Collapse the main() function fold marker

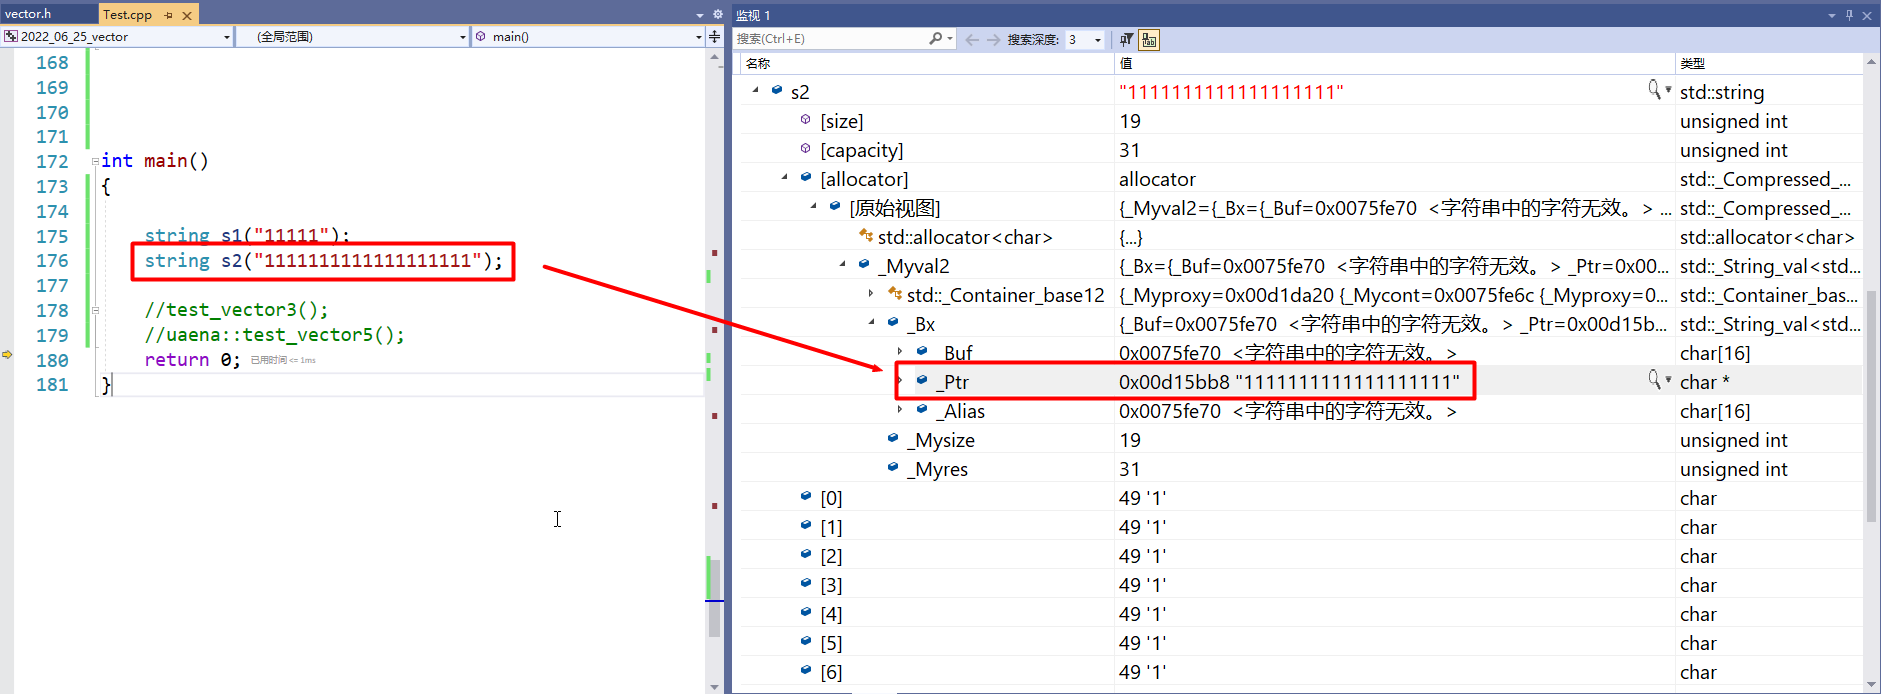95,161
